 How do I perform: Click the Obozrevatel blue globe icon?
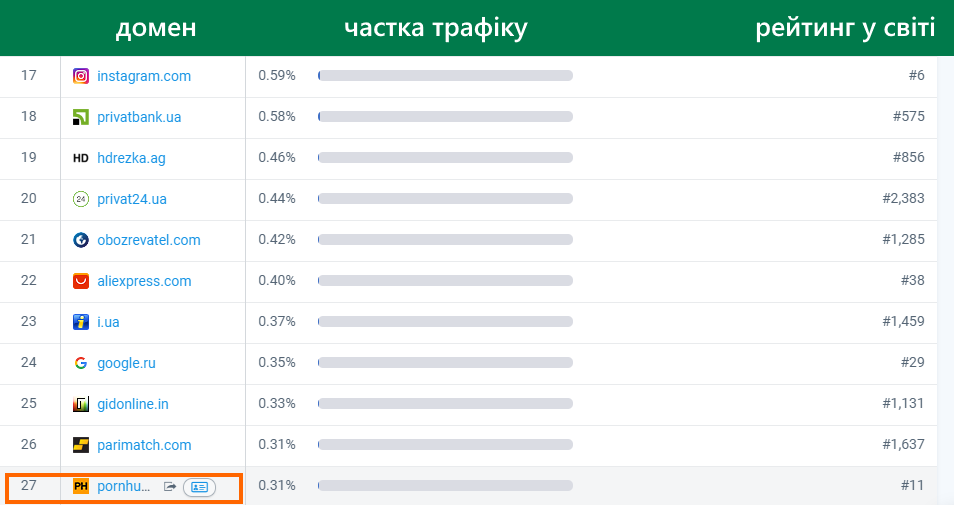tap(81, 240)
